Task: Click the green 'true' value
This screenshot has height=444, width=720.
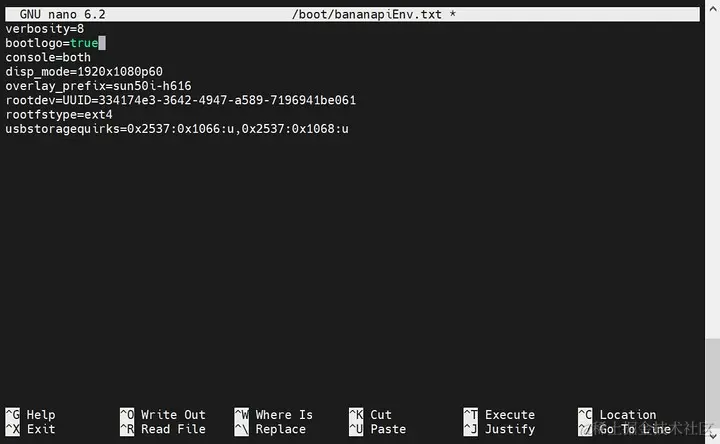Action: [84, 43]
